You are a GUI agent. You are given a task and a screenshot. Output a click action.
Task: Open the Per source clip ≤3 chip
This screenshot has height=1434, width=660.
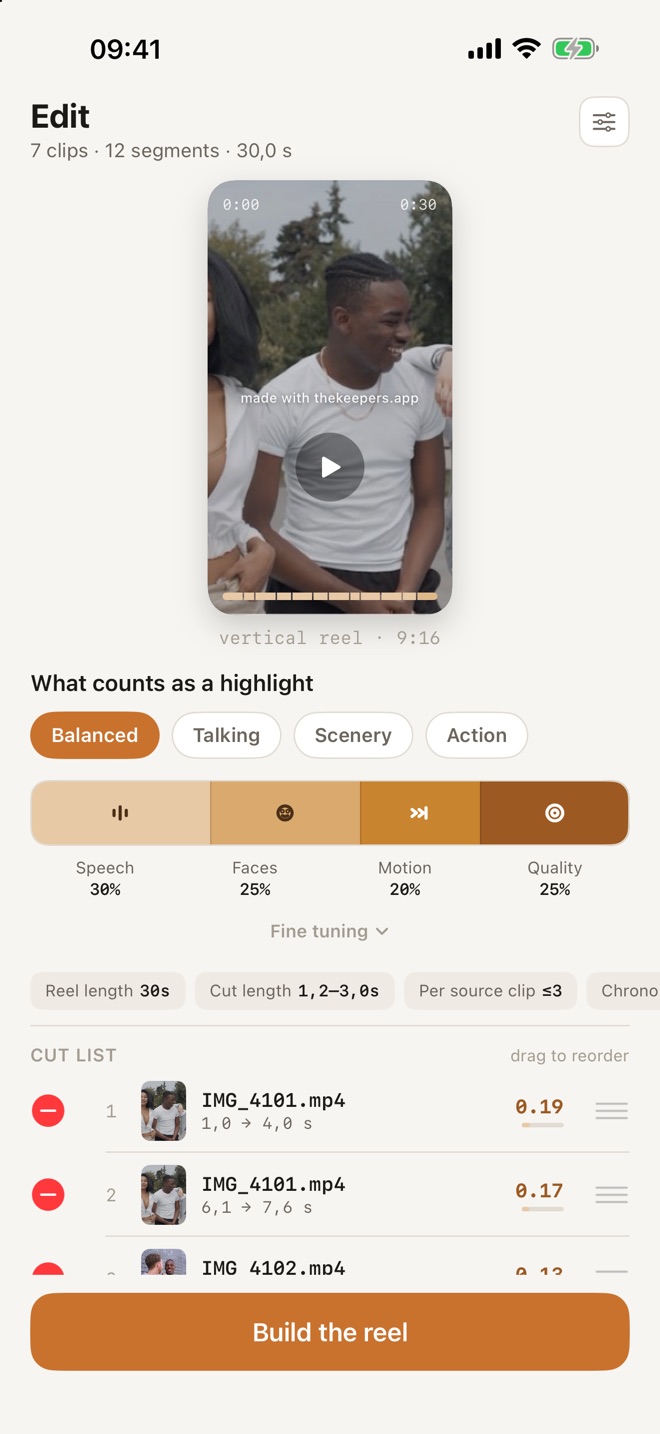pos(490,991)
